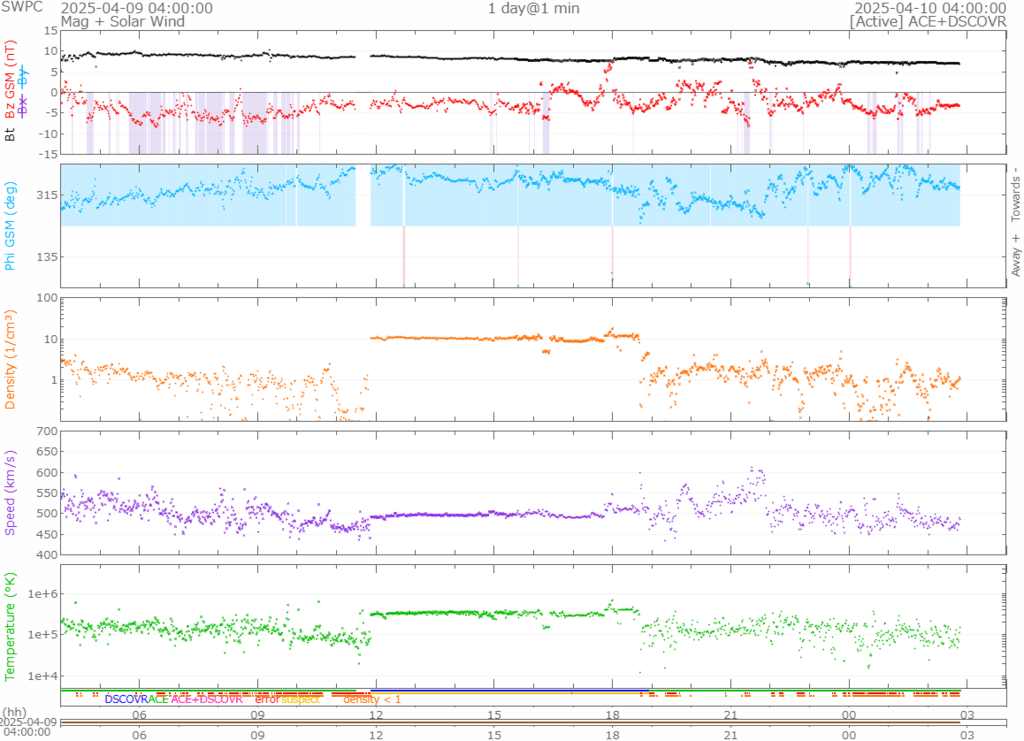Click the 'Towards -' label on right edge
This screenshot has height=741, width=1024.
coord(1015,193)
